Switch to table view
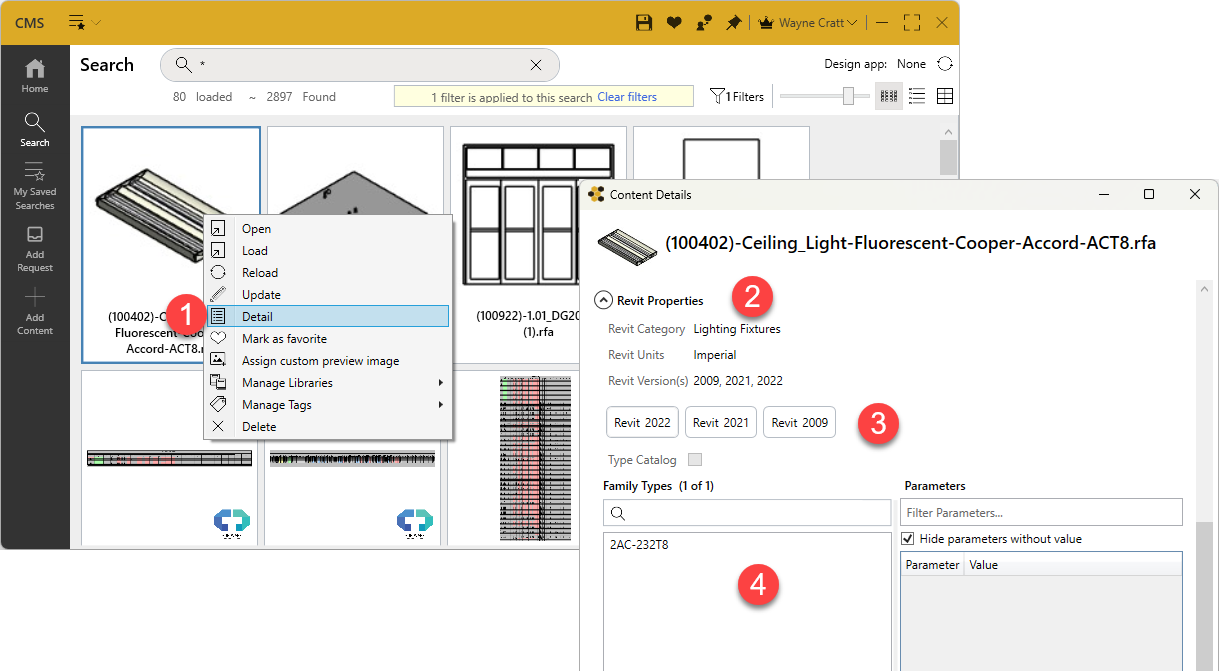 (x=944, y=96)
